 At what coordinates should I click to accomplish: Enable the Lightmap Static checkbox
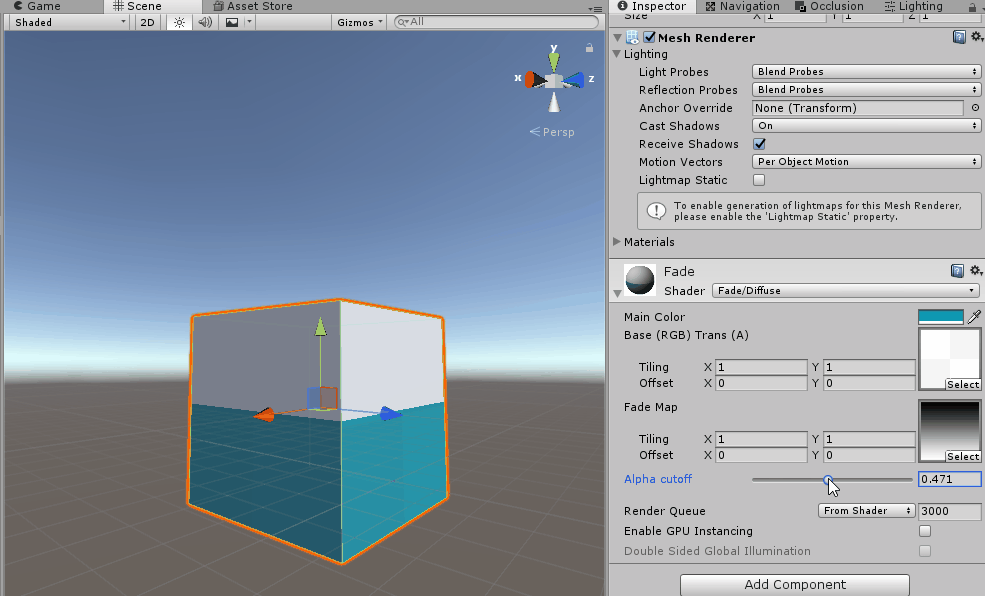[757, 180]
